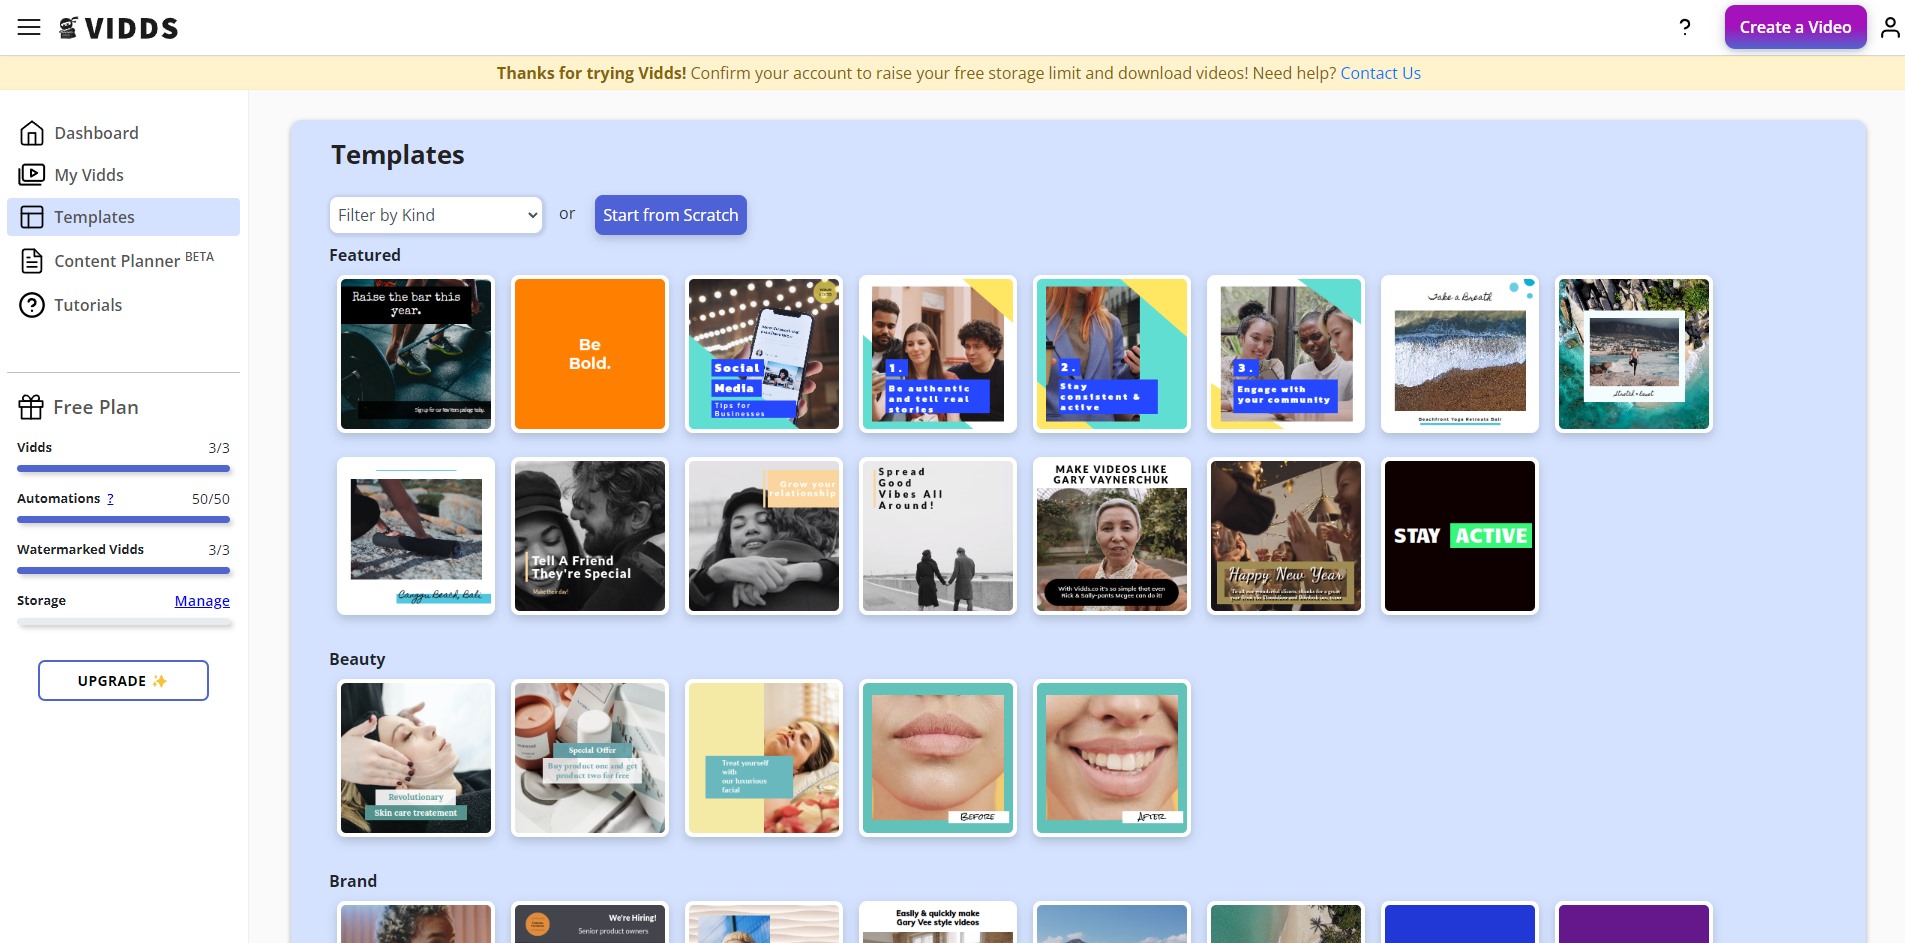Choose the Stay Active template thumbnail
The image size is (1905, 943).
(1460, 536)
